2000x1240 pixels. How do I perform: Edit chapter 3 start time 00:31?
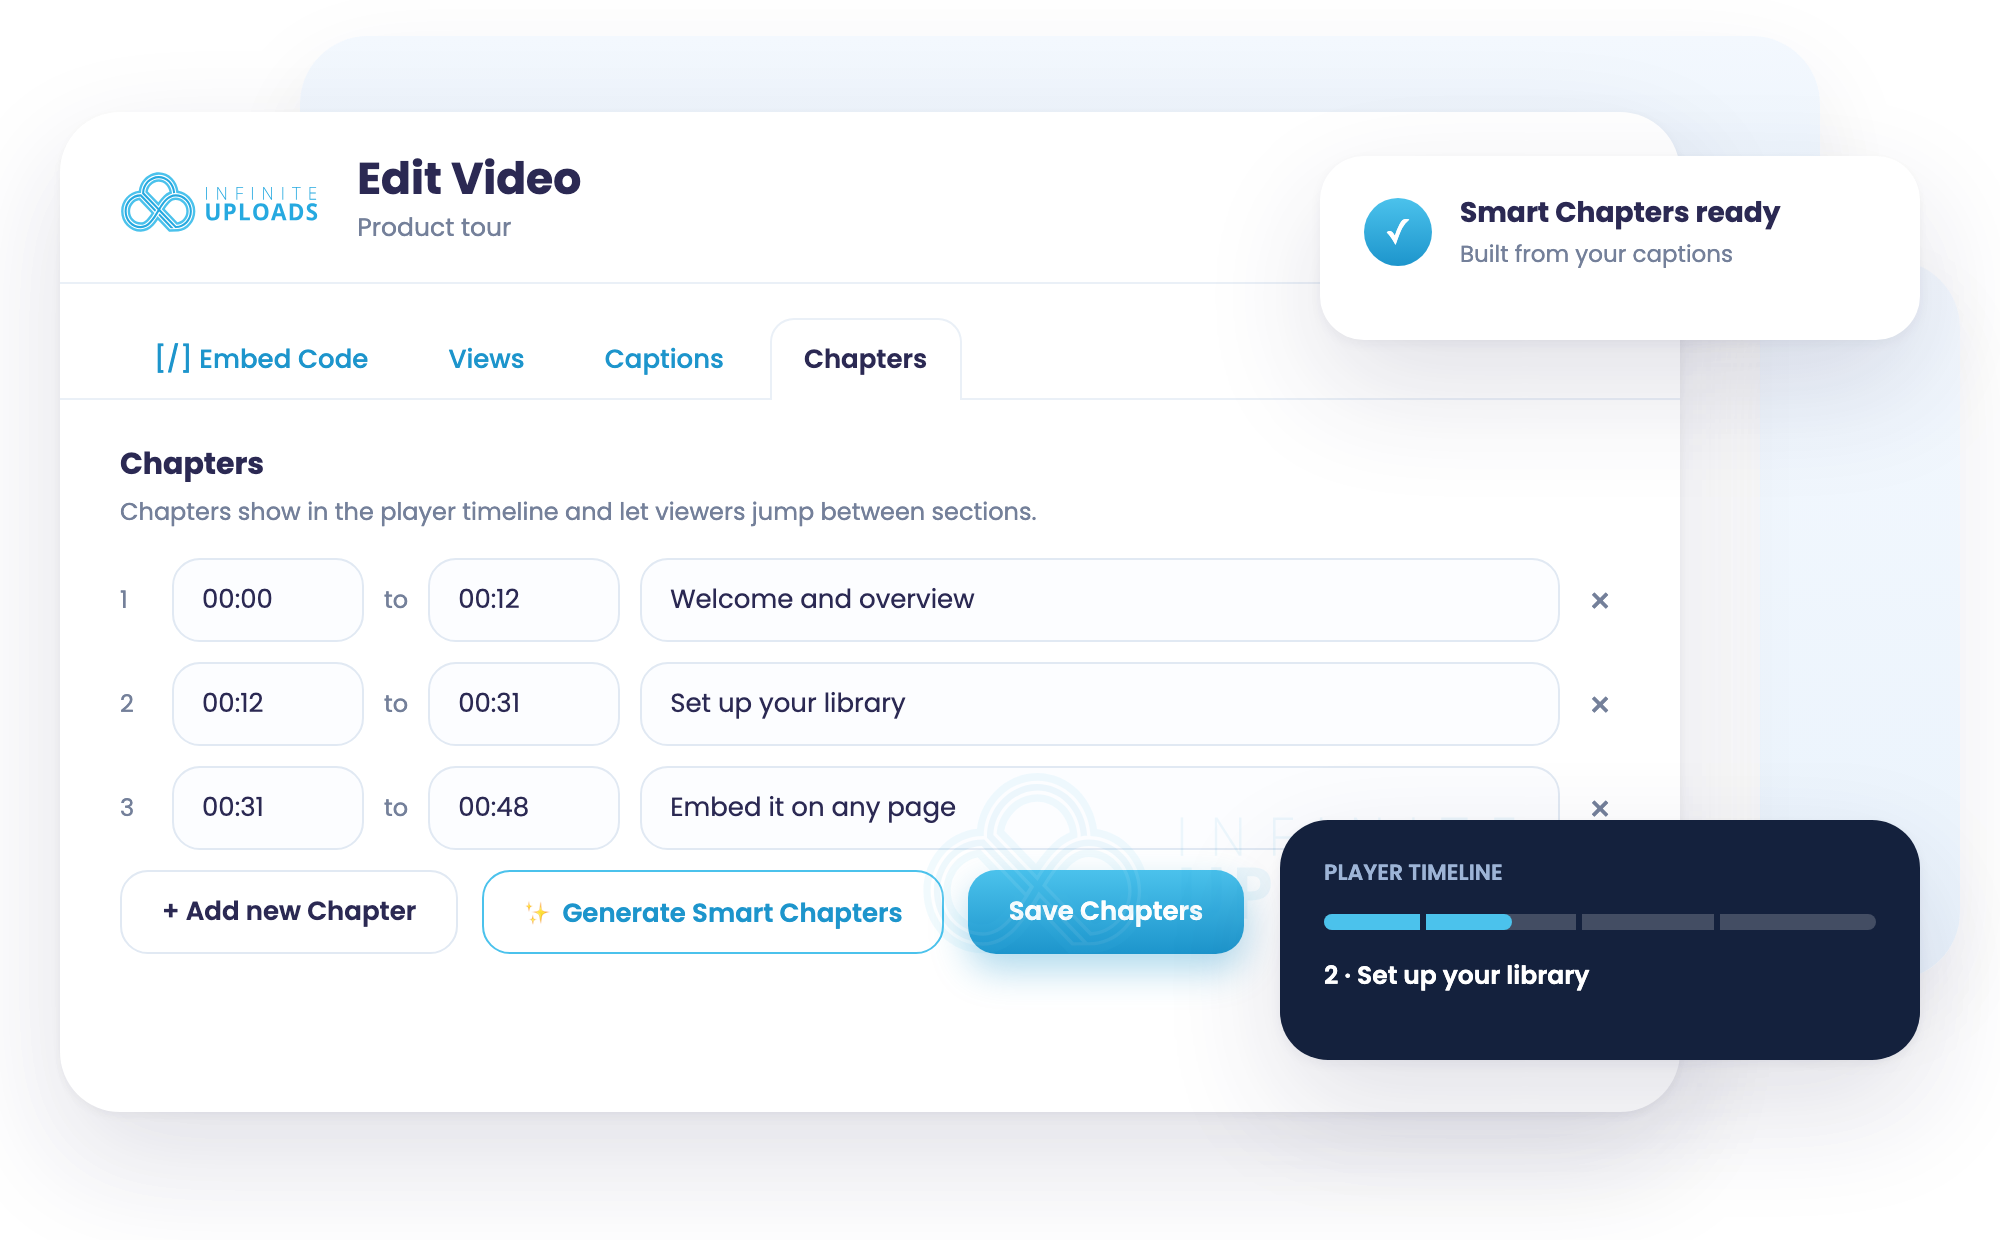(268, 808)
